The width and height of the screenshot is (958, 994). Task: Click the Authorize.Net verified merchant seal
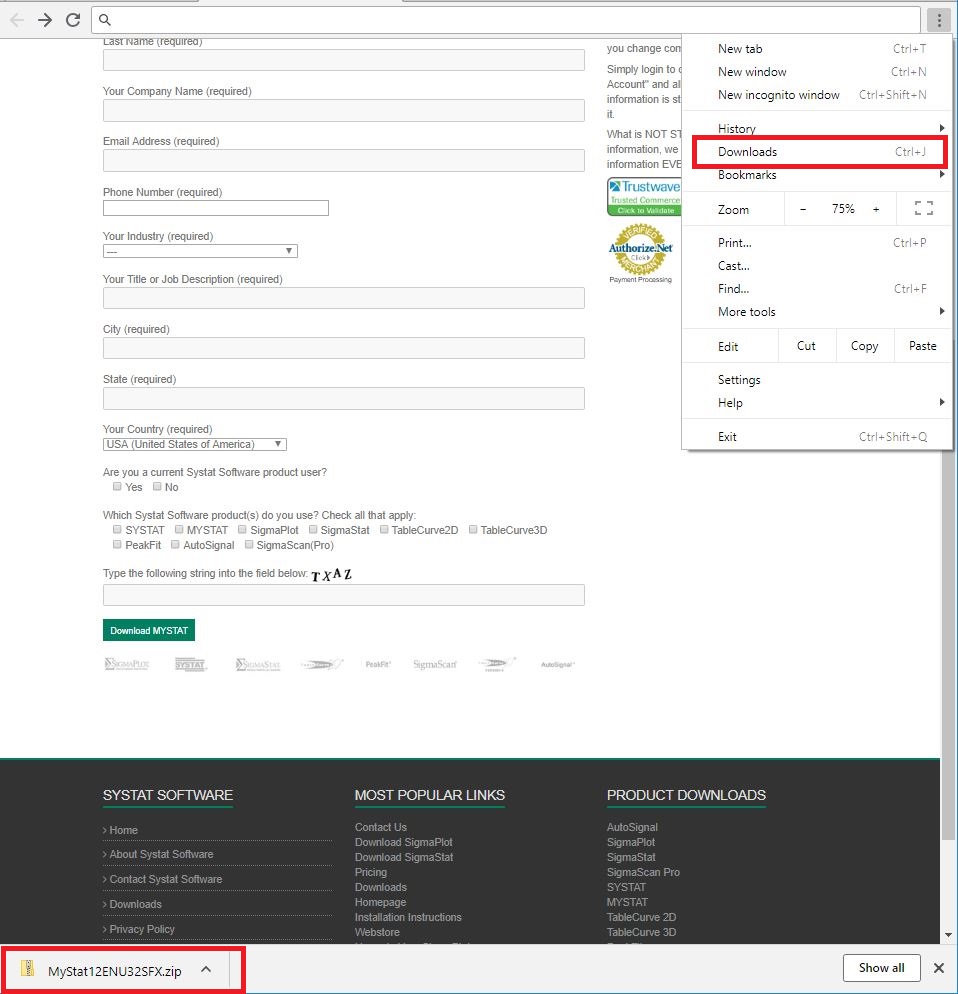click(x=640, y=249)
